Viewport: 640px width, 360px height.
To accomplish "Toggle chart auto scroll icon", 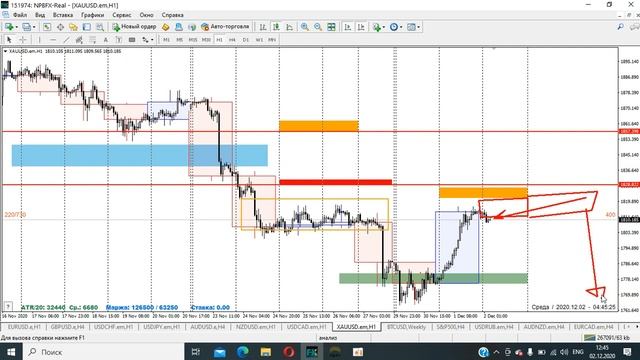I will (x=348, y=27).
